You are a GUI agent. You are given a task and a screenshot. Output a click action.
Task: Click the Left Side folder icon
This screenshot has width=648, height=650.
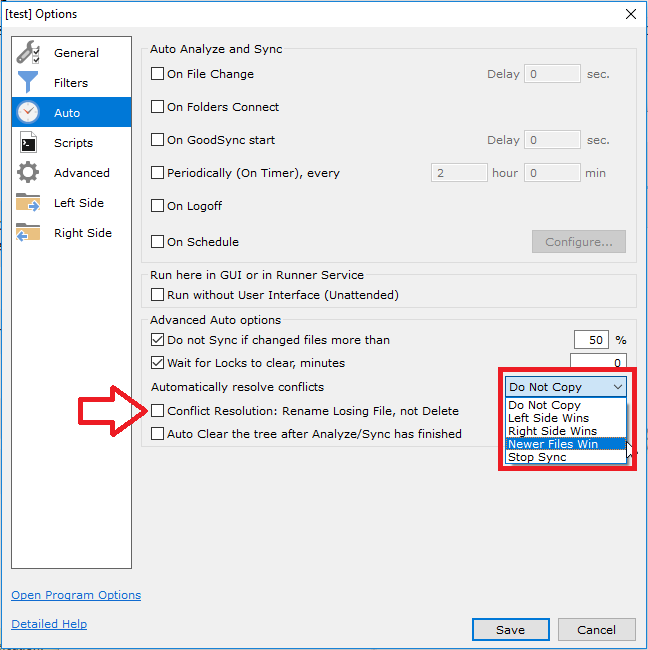tap(28, 203)
